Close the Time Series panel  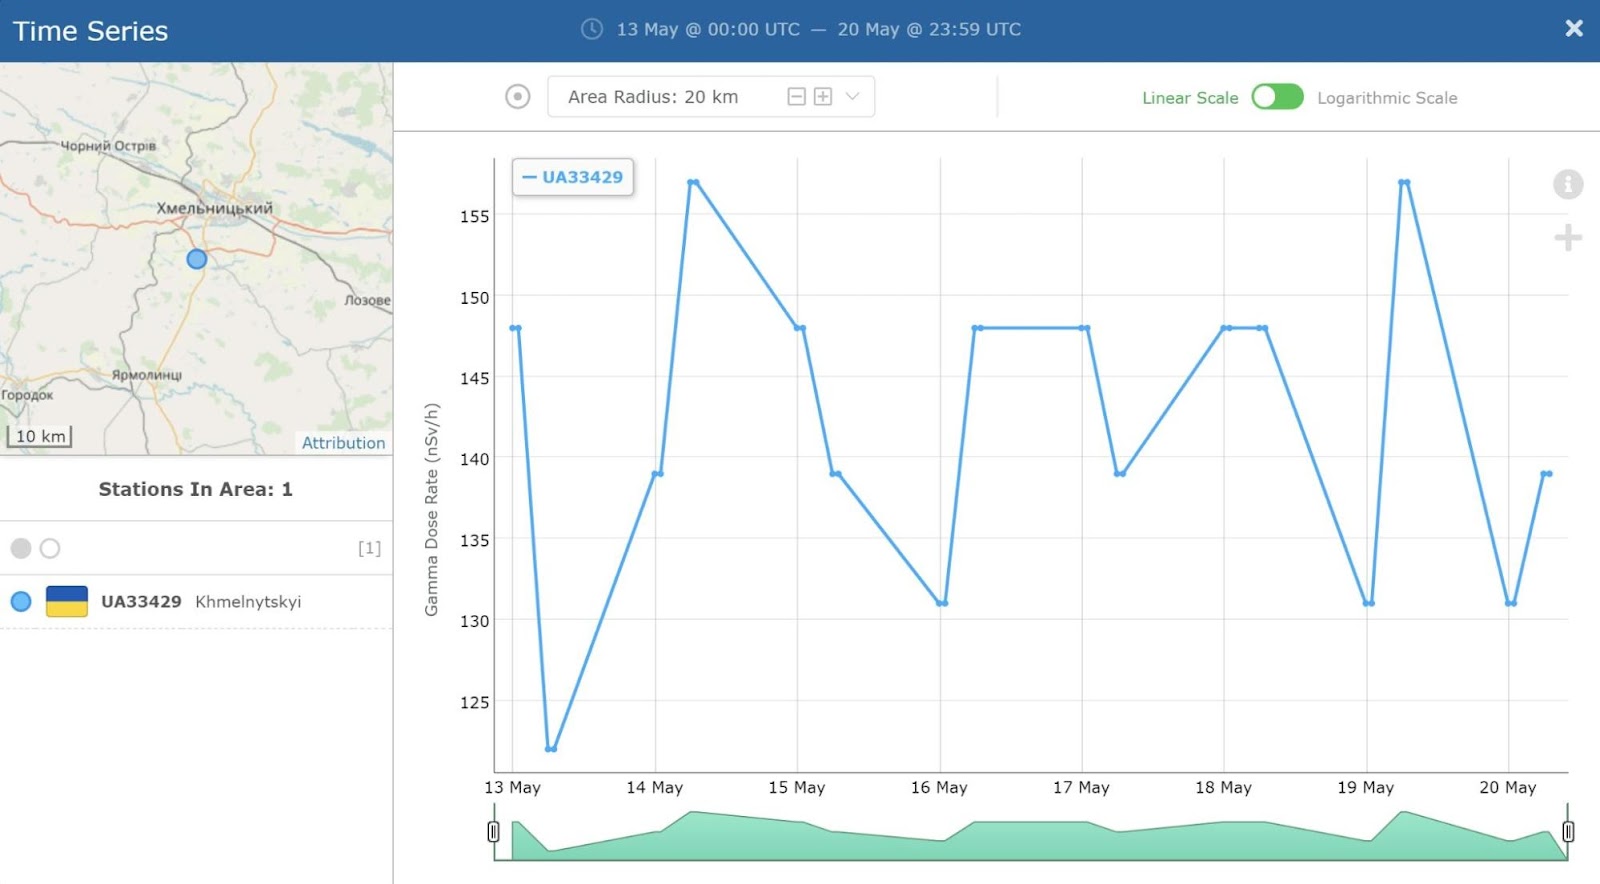click(1574, 29)
